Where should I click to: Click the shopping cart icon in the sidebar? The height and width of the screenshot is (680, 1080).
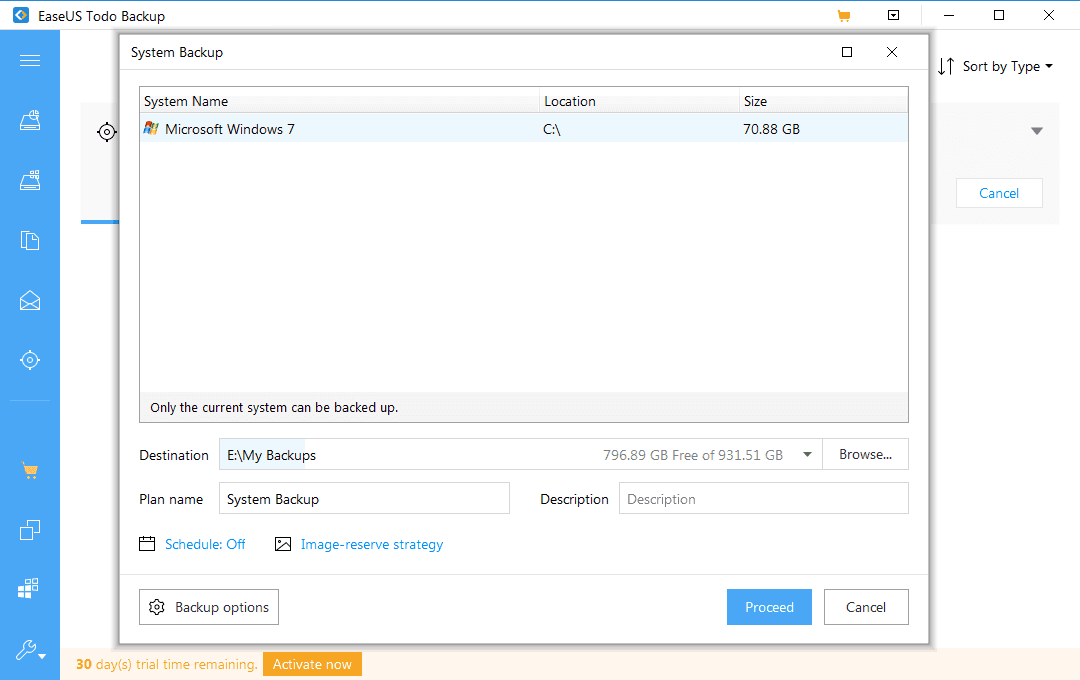coord(30,471)
